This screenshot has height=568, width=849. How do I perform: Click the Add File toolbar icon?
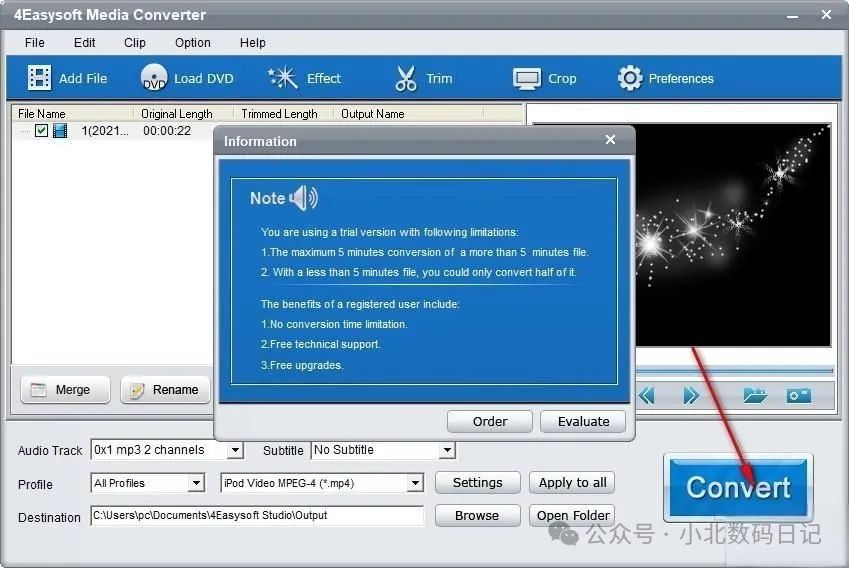[x=40, y=78]
